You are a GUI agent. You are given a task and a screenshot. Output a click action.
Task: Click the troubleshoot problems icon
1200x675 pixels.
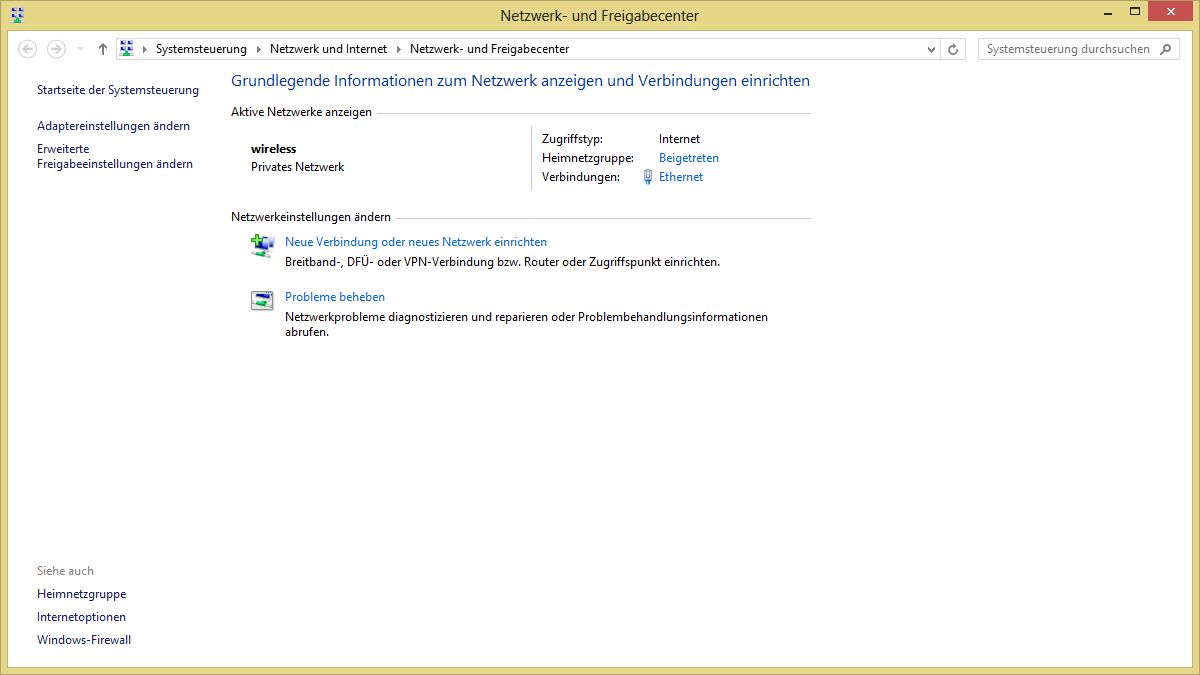[x=262, y=300]
